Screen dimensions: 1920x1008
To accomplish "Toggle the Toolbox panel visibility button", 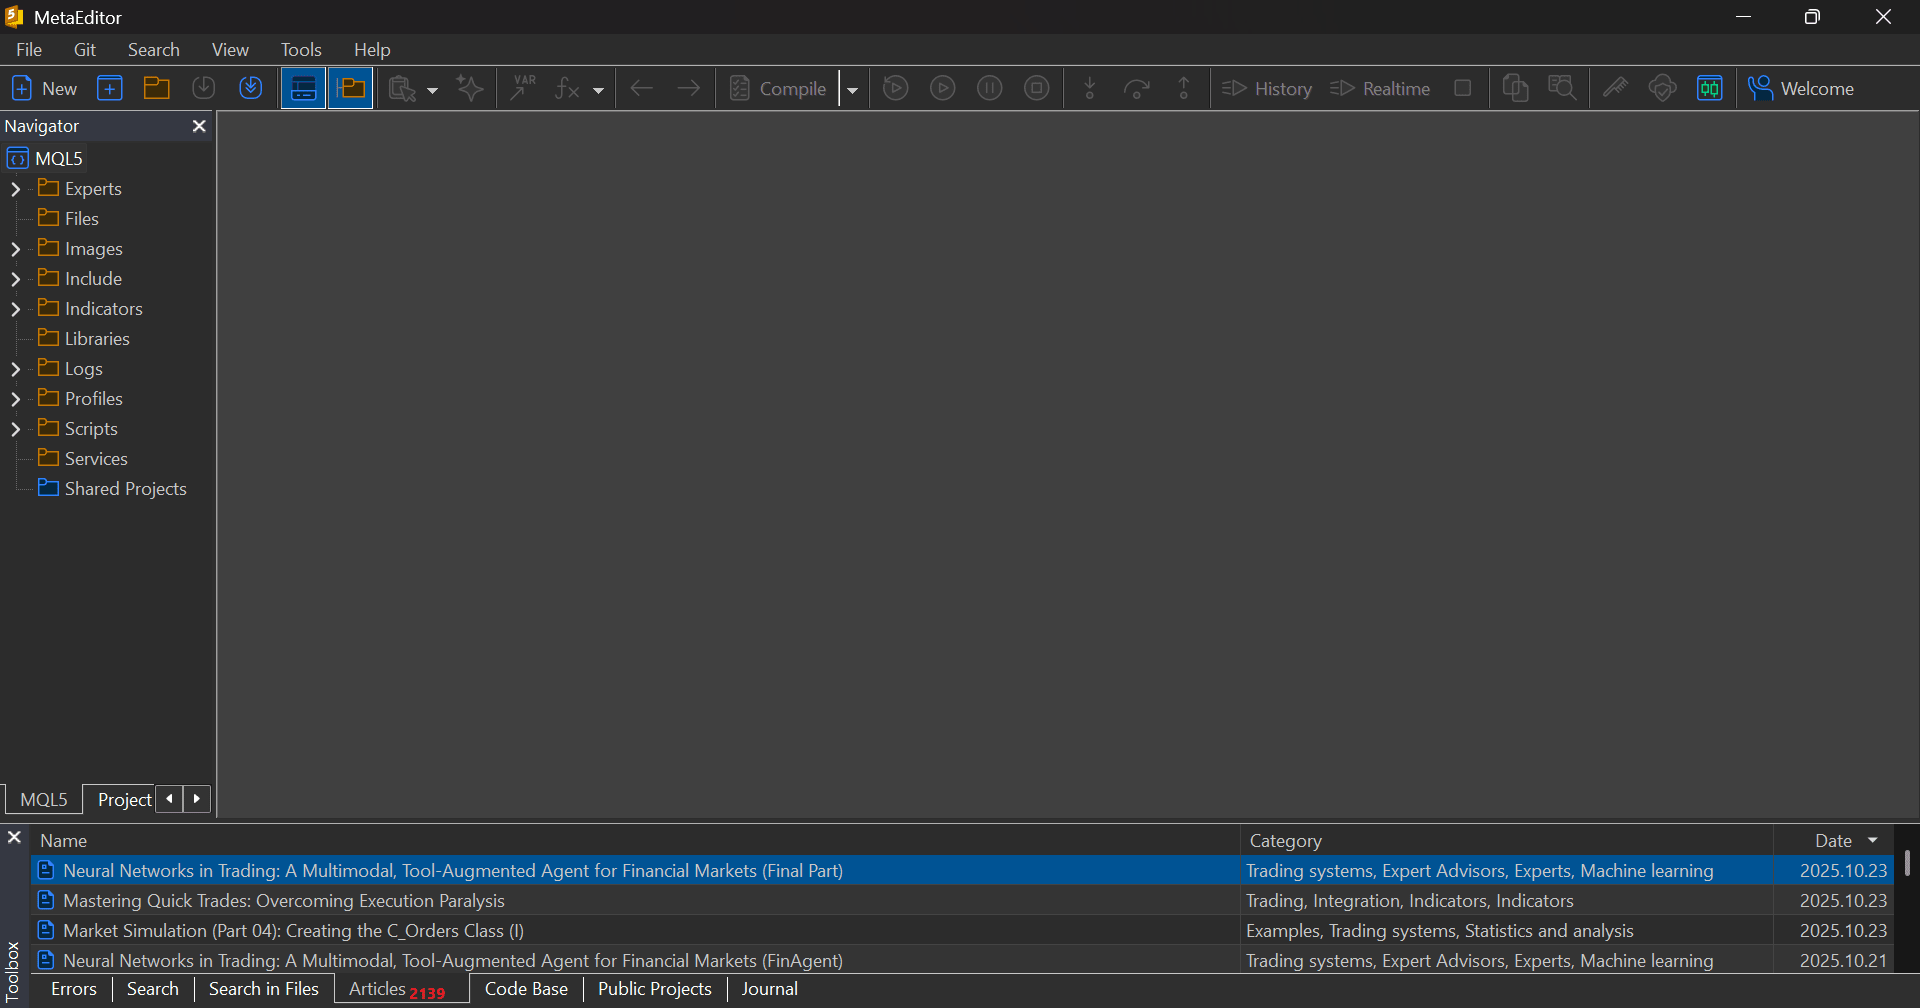I will tap(303, 88).
